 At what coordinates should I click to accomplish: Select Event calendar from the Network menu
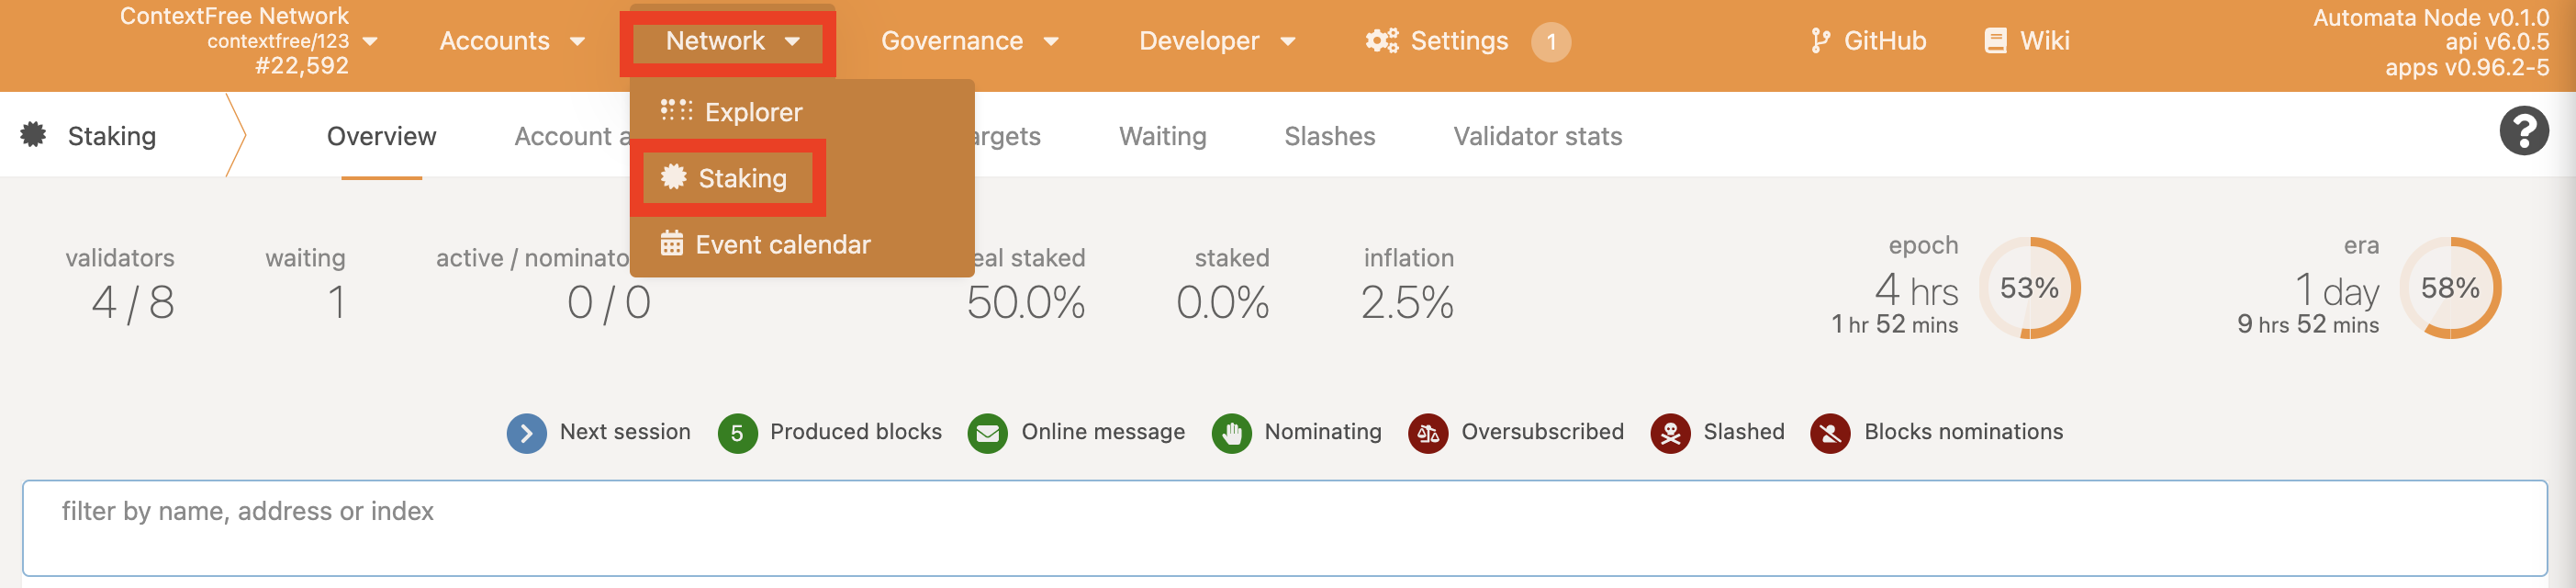781,244
